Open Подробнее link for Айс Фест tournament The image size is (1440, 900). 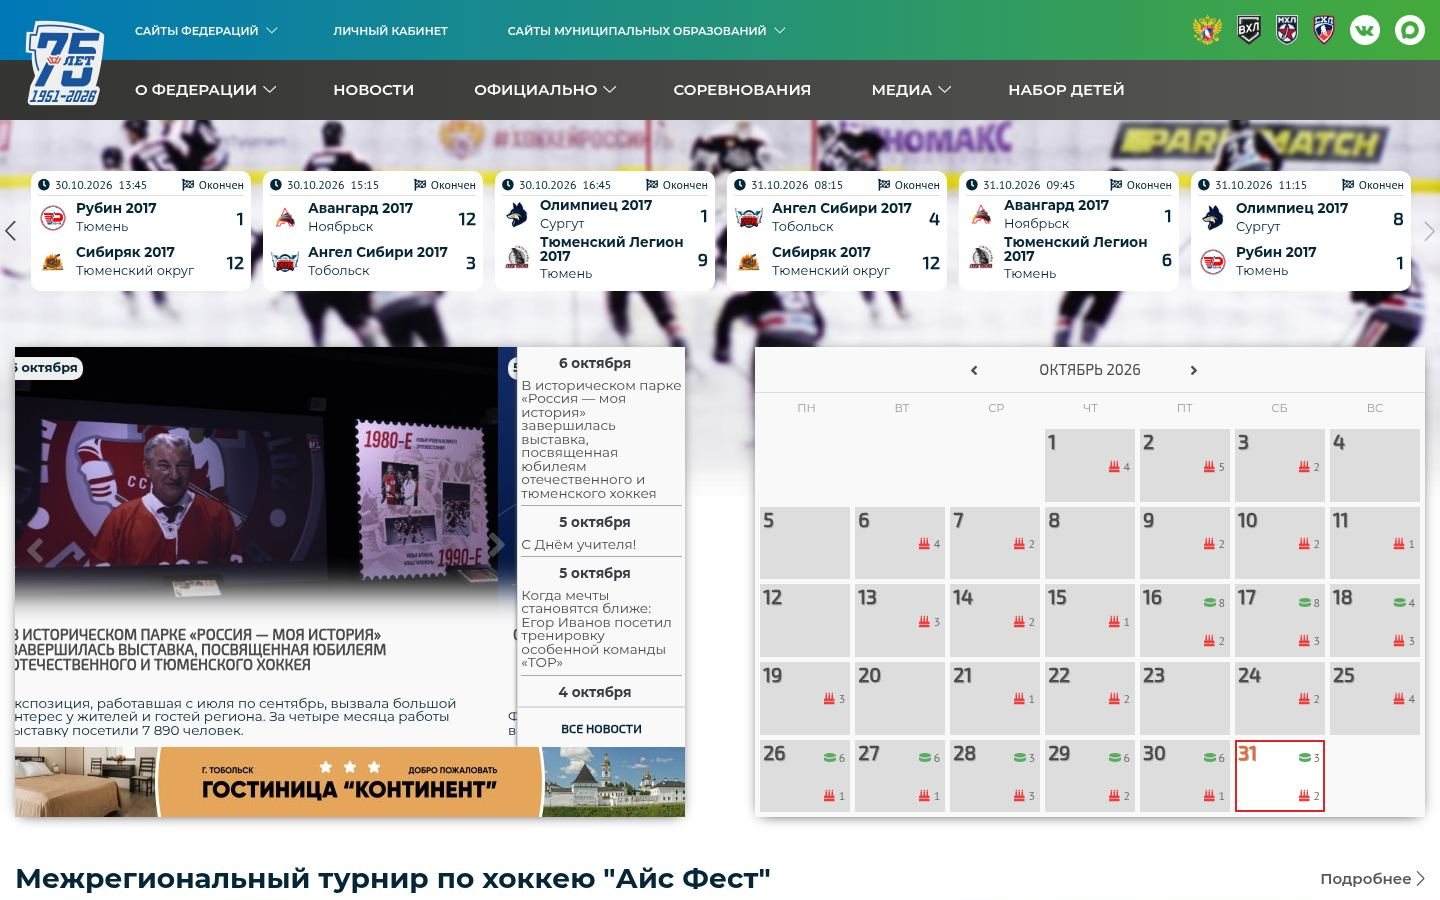click(x=1372, y=879)
